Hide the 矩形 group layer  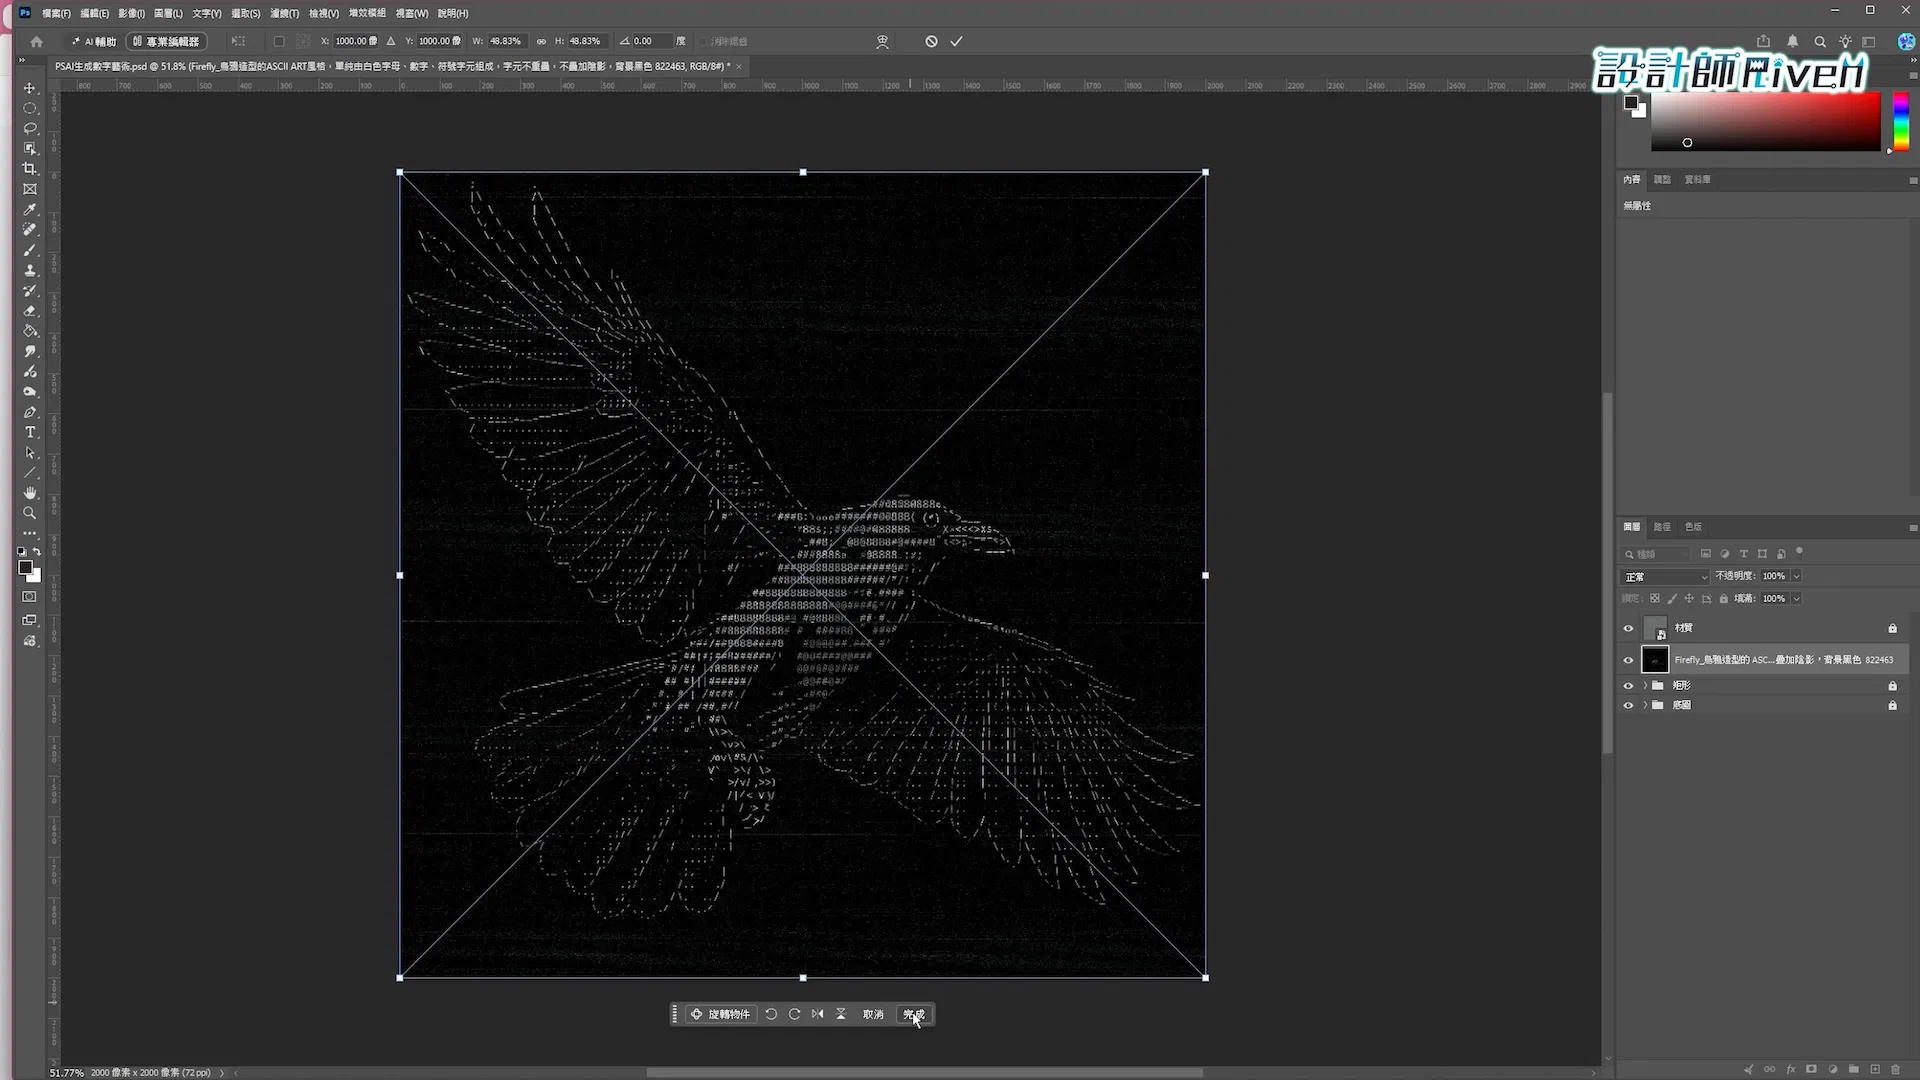[1628, 686]
